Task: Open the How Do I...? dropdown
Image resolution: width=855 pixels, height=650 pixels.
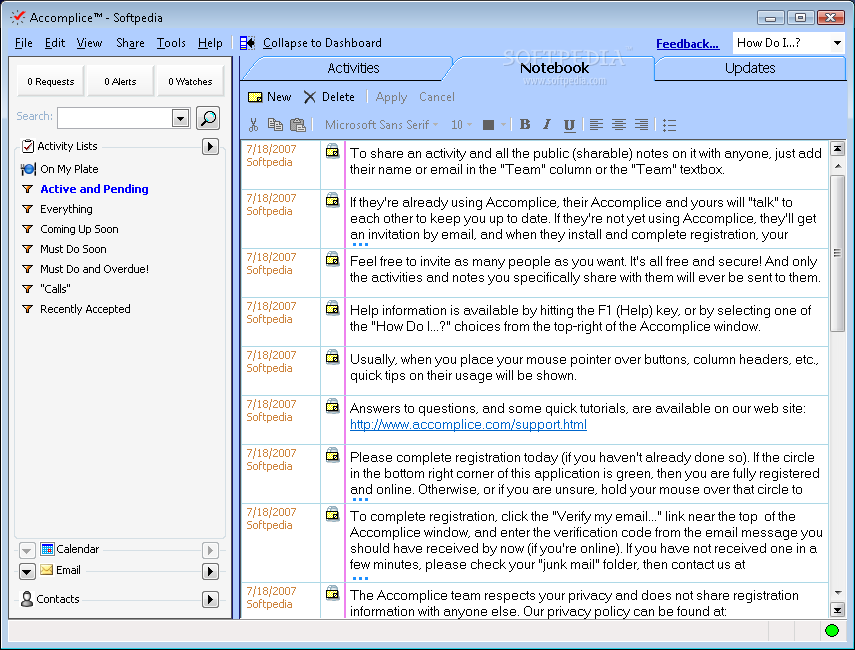Action: click(837, 43)
